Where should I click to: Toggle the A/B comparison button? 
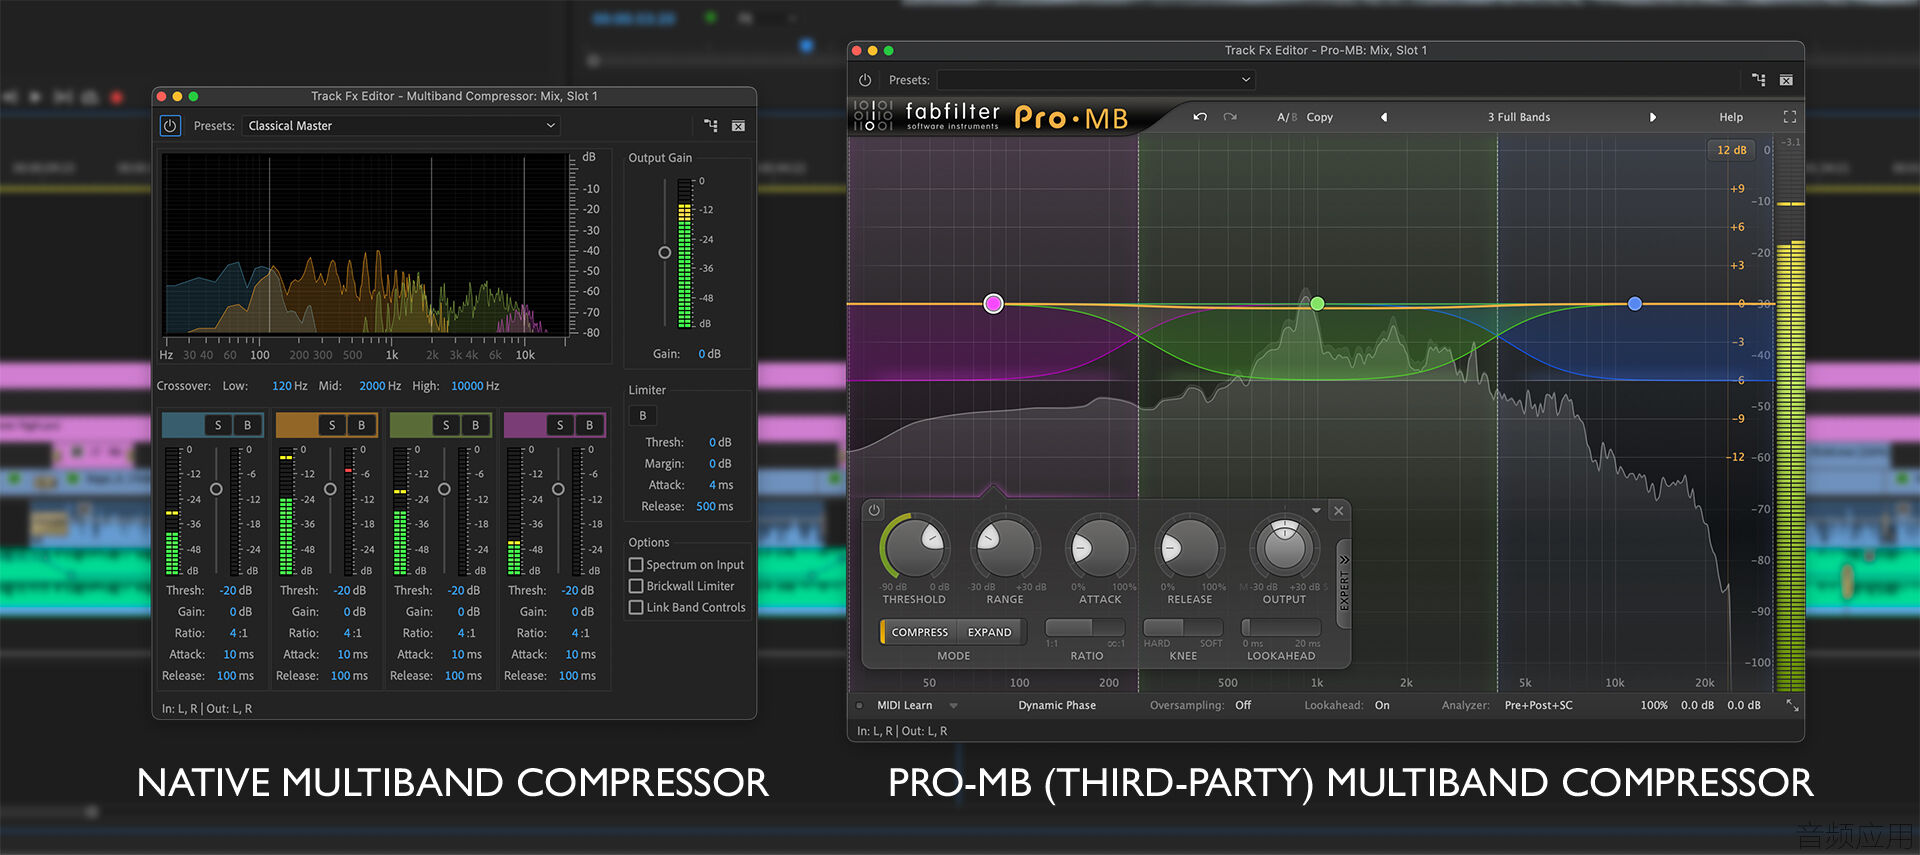[x=1287, y=117]
